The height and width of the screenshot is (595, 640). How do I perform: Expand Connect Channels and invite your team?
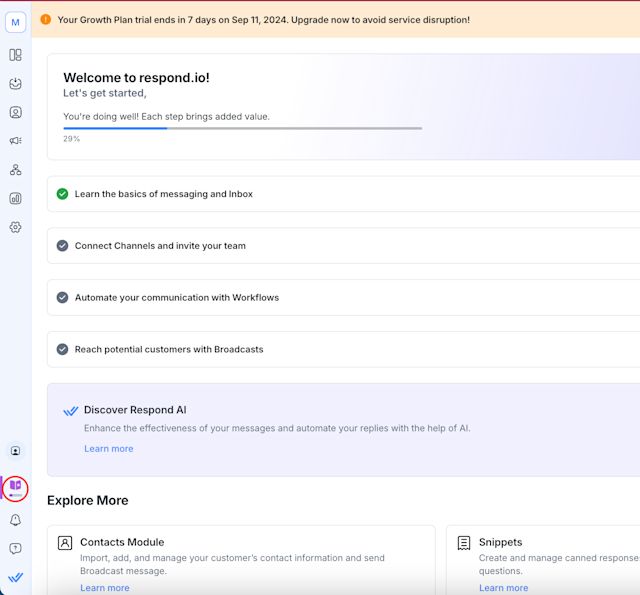(x=343, y=246)
